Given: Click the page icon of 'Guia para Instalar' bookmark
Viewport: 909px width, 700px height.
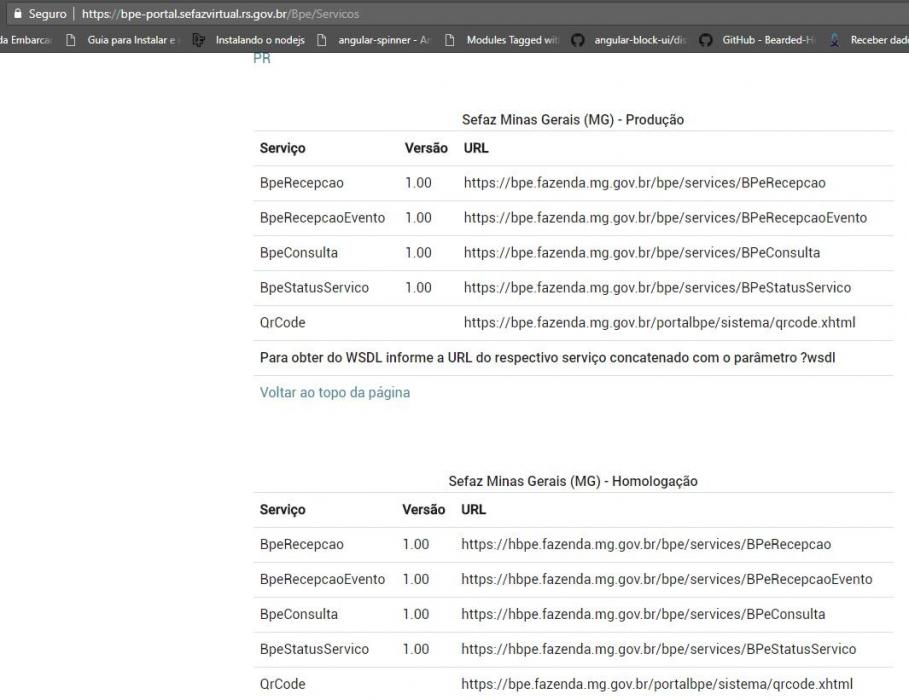Looking at the screenshot, I should [x=71, y=40].
